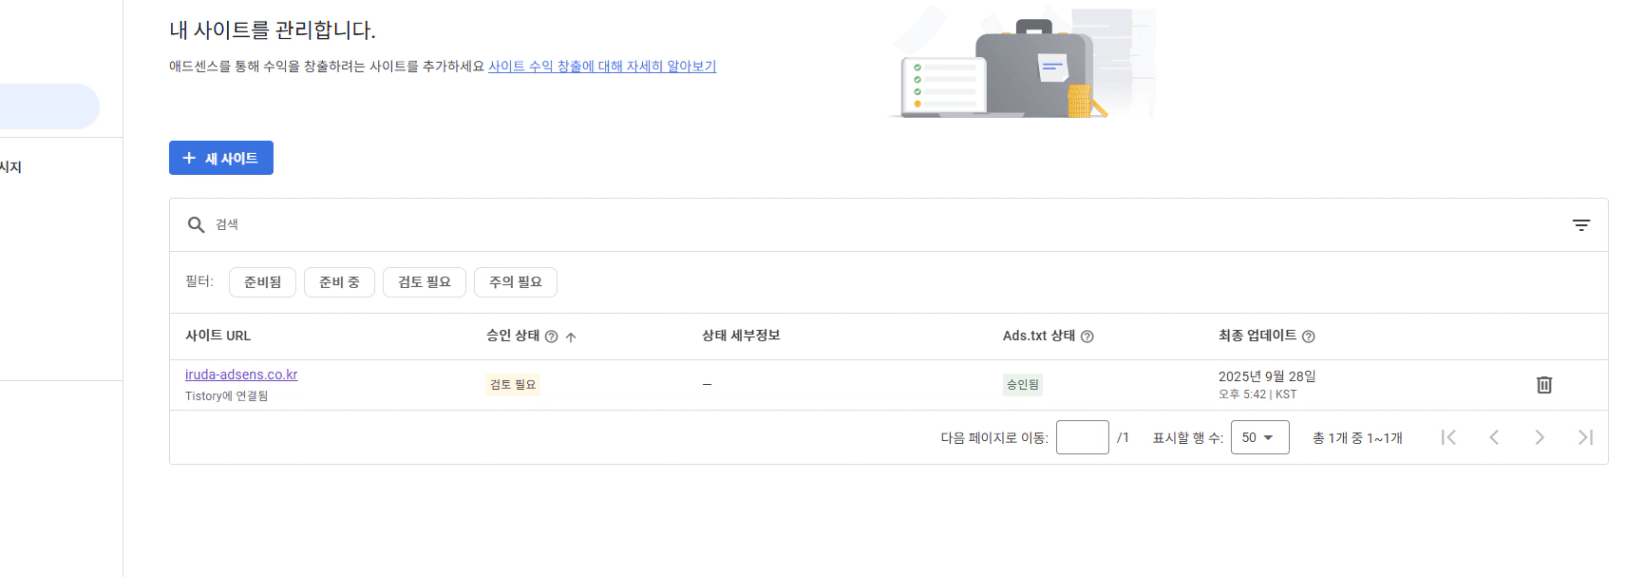Screen dimensions: 1626x577
Task: Sort by 승인 상태 column arrow
Action: (571, 337)
